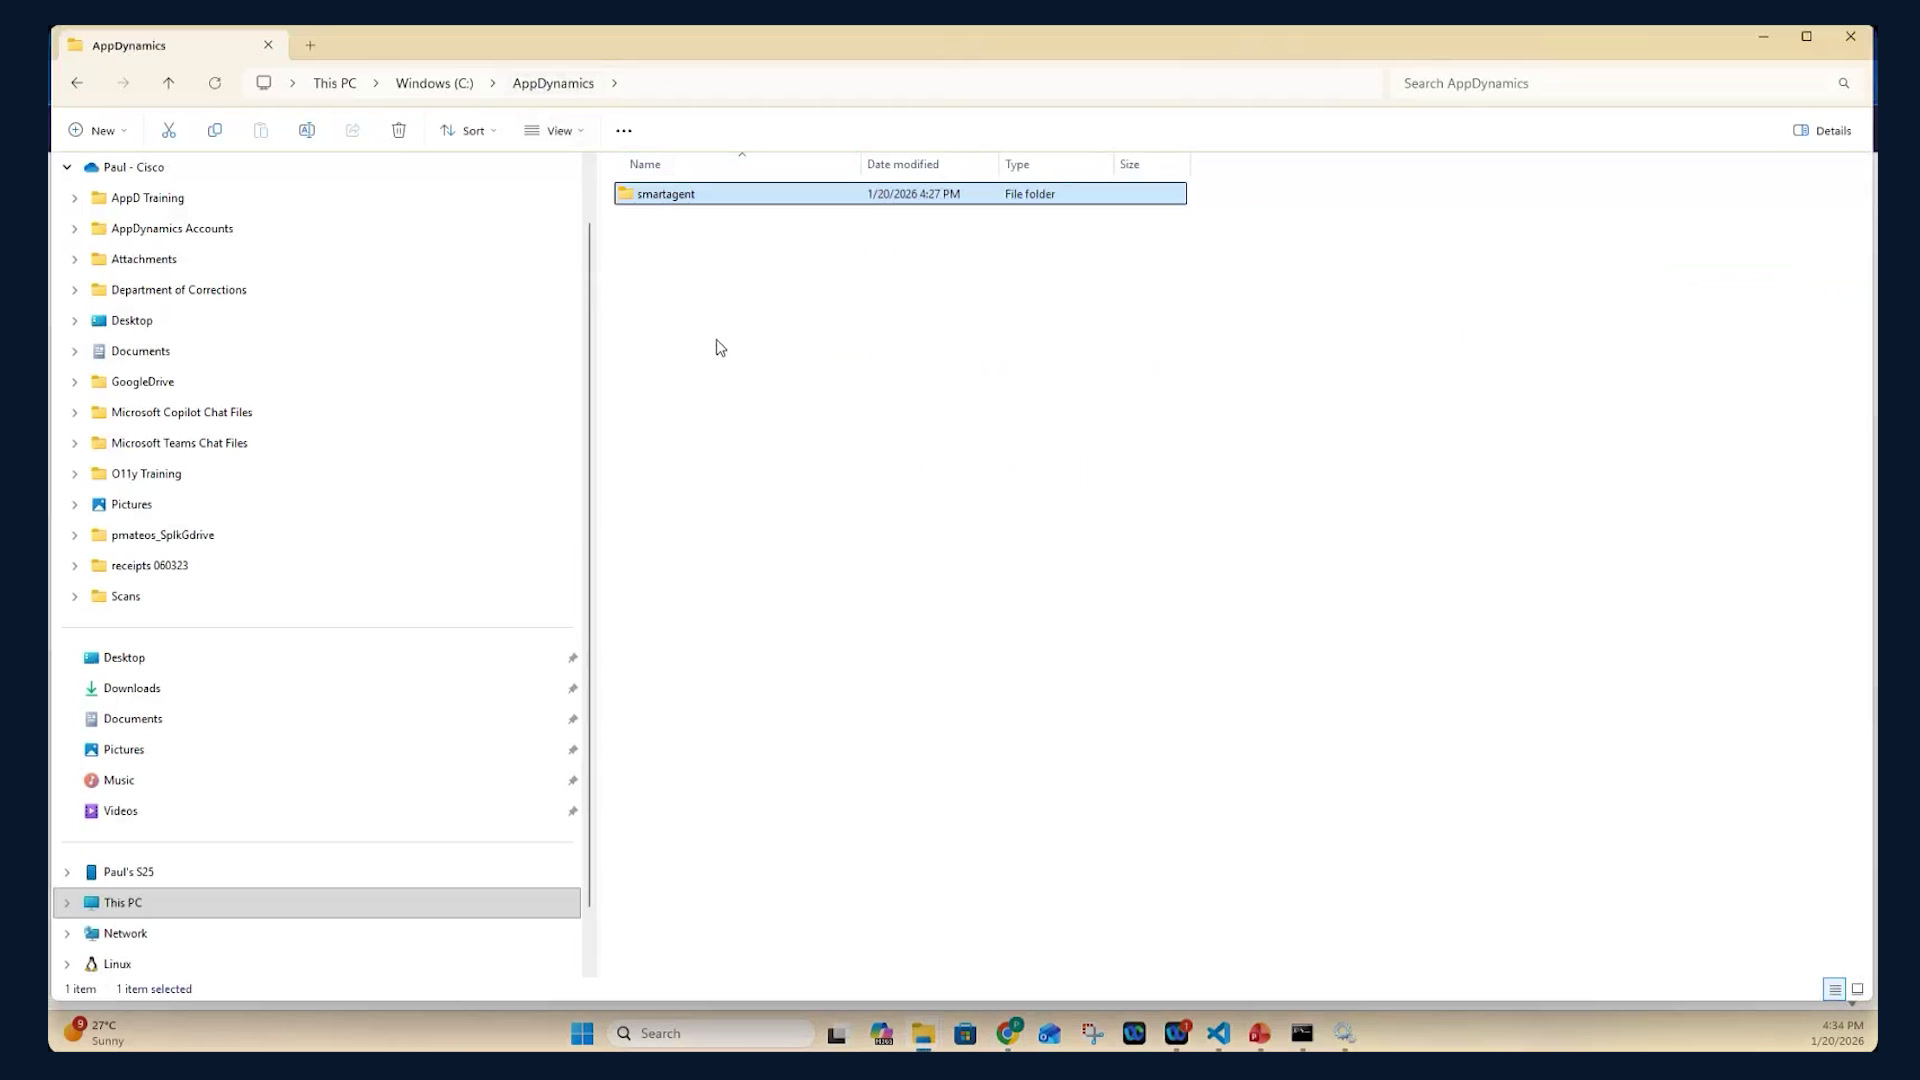
Task: Open the View dropdown
Action: (x=554, y=131)
